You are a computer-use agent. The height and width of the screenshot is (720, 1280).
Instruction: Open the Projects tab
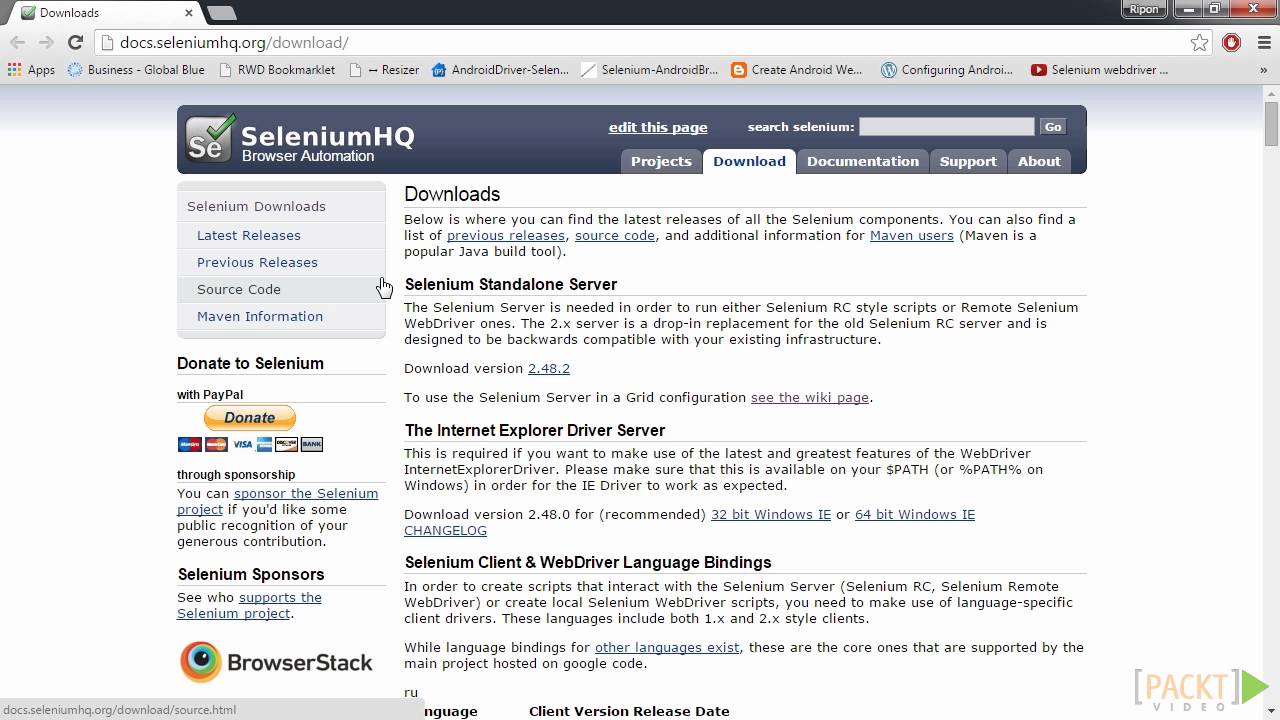click(661, 161)
